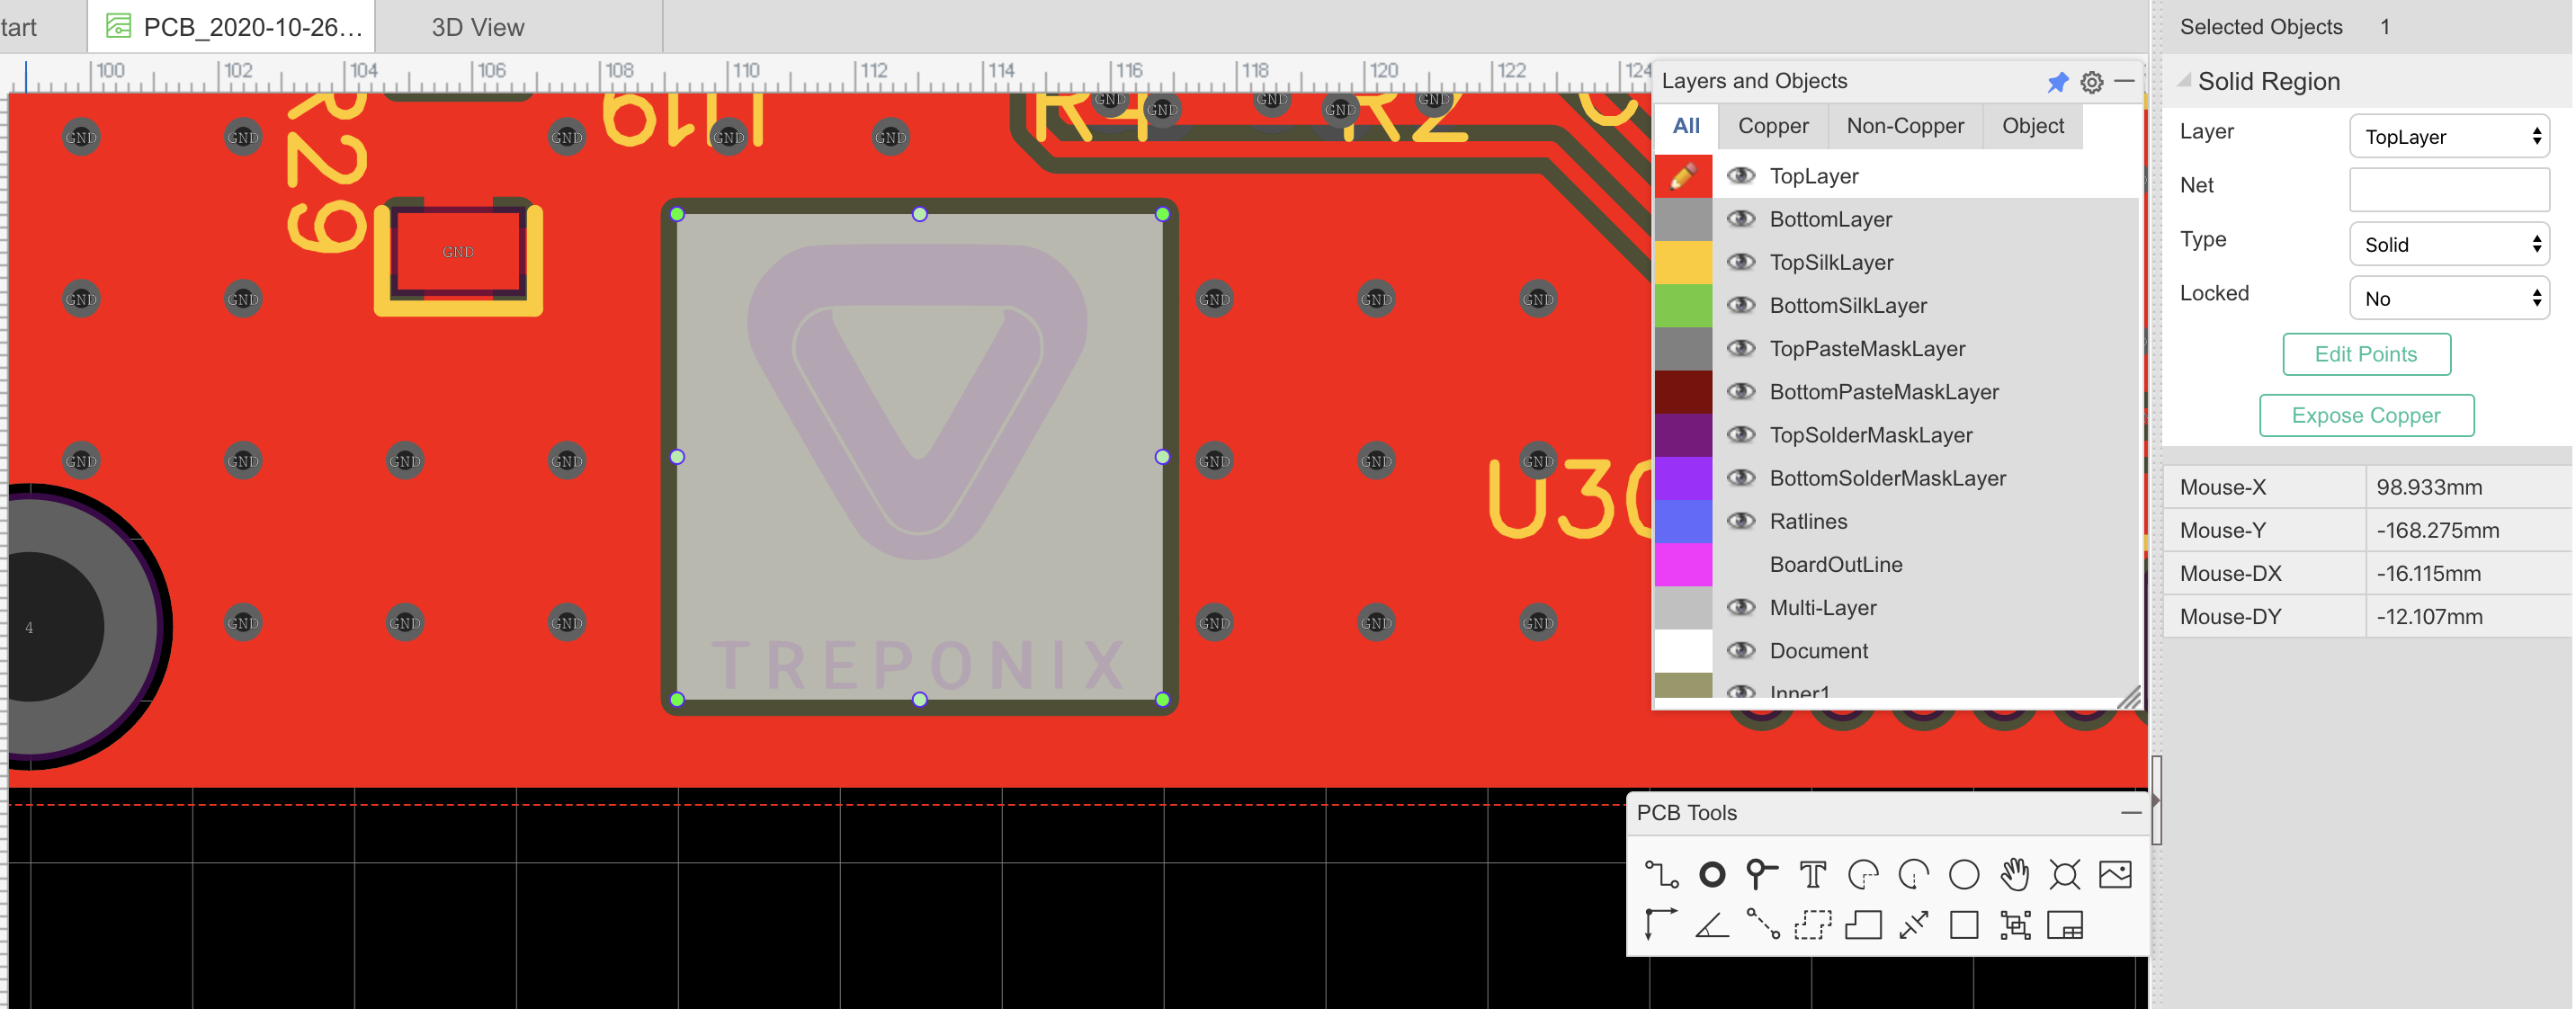Select the Rectangle tool
Screen dimensions: 2576x1009
1964,925
